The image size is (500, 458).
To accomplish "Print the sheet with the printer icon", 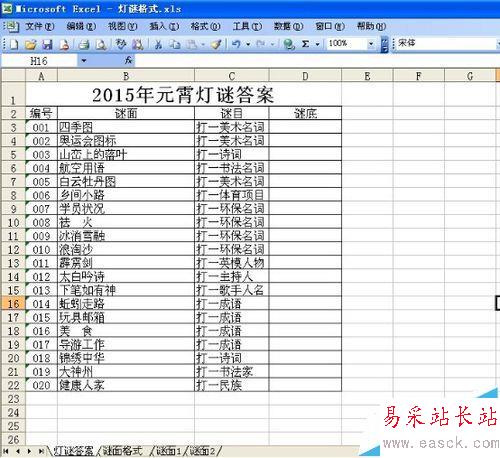I will [84, 44].
